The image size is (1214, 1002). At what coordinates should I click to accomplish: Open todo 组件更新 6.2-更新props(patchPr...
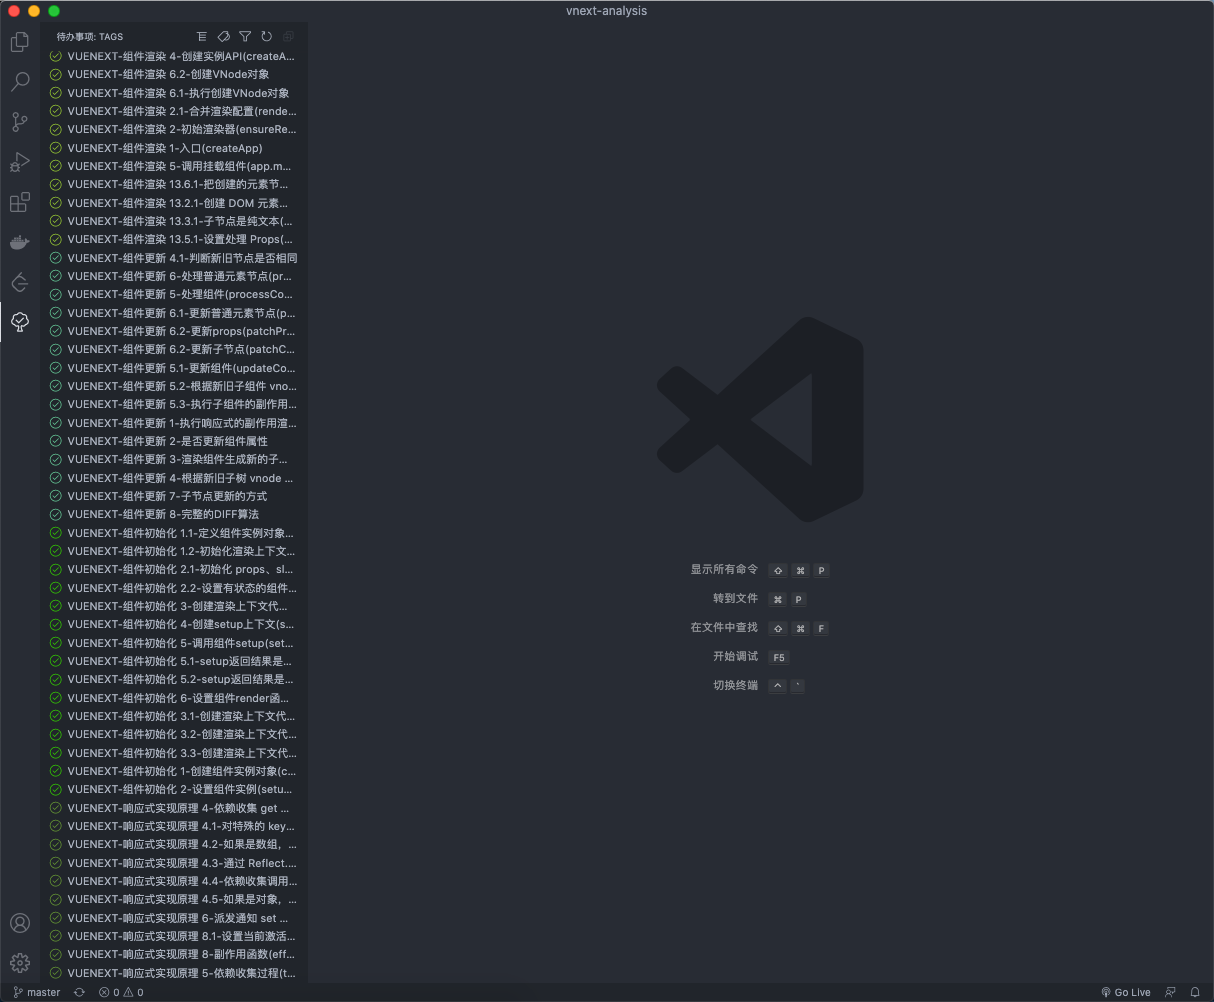(174, 331)
